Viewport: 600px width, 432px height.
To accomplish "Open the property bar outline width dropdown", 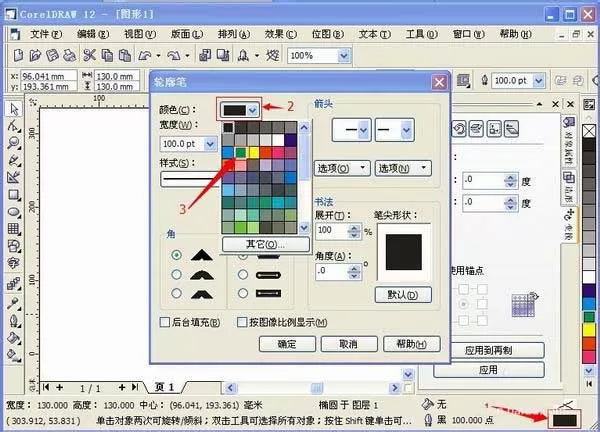I will click(539, 80).
